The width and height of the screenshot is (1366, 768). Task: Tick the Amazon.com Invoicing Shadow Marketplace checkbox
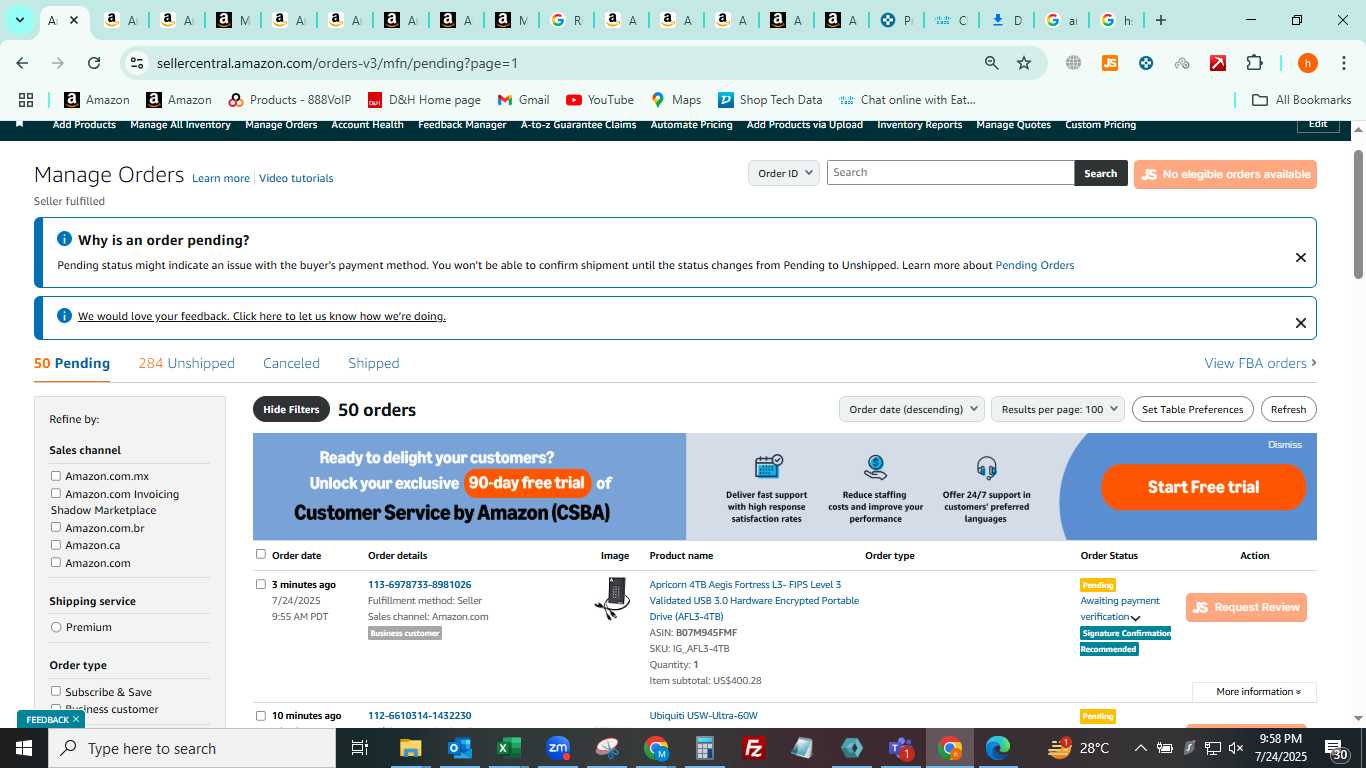[56, 493]
